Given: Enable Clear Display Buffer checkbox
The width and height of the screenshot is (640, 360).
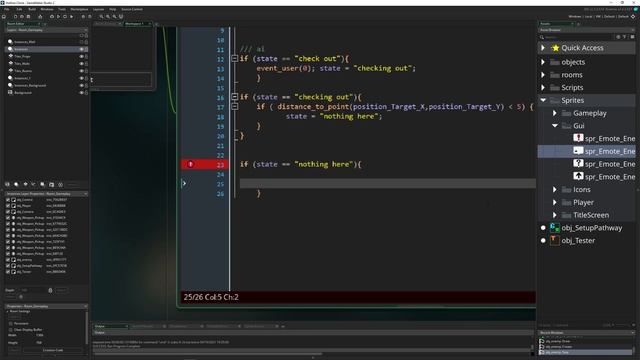Looking at the screenshot, I should 11,330.
